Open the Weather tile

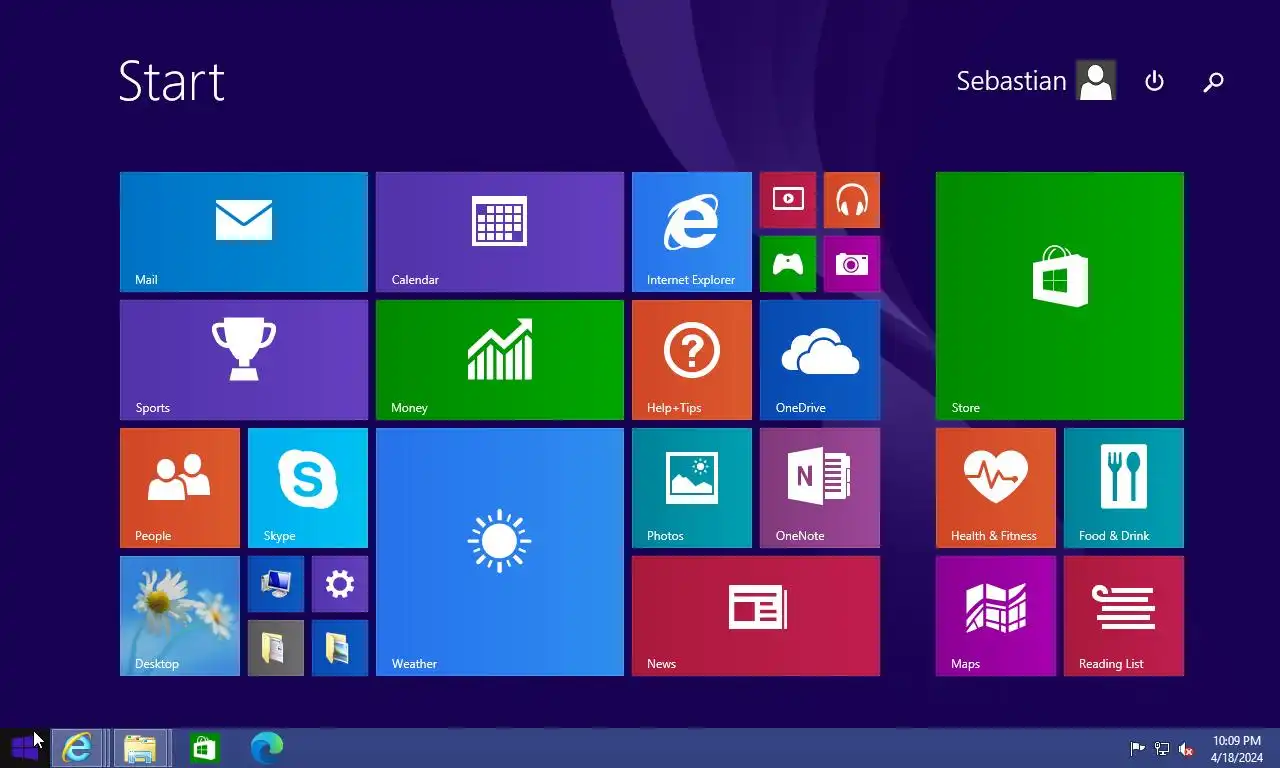[500, 552]
